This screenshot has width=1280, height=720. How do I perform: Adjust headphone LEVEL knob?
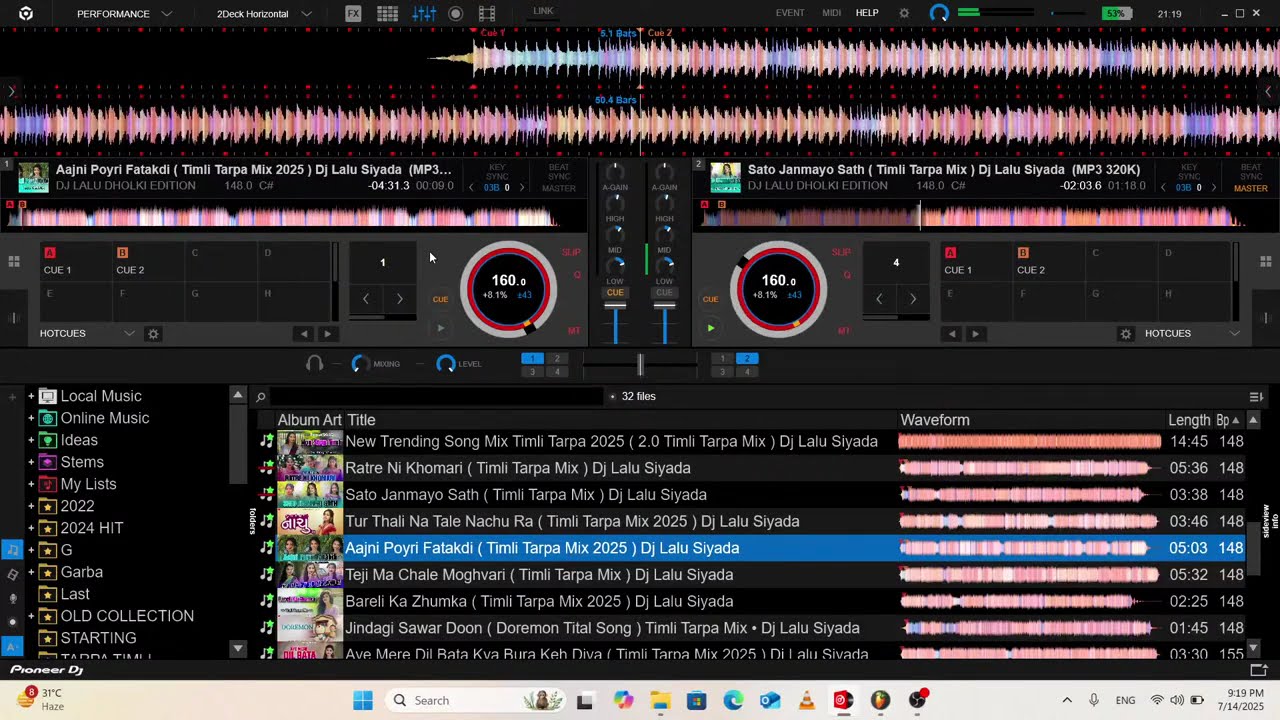pyautogui.click(x=446, y=364)
